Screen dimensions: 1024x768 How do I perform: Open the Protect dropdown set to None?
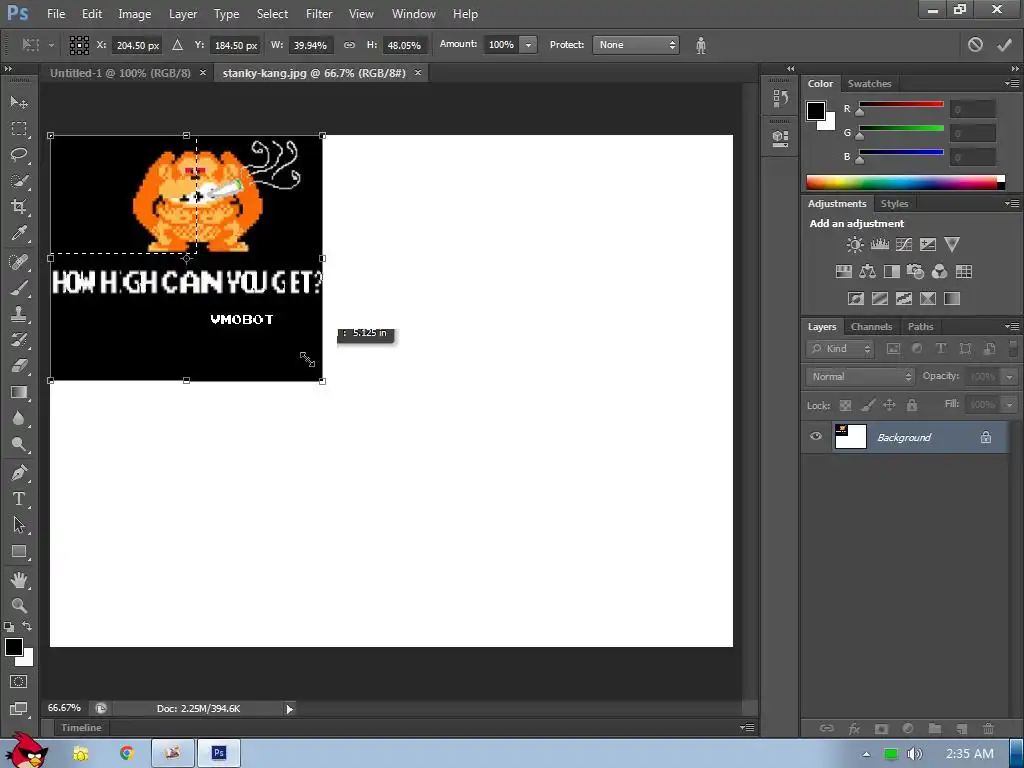pos(635,45)
